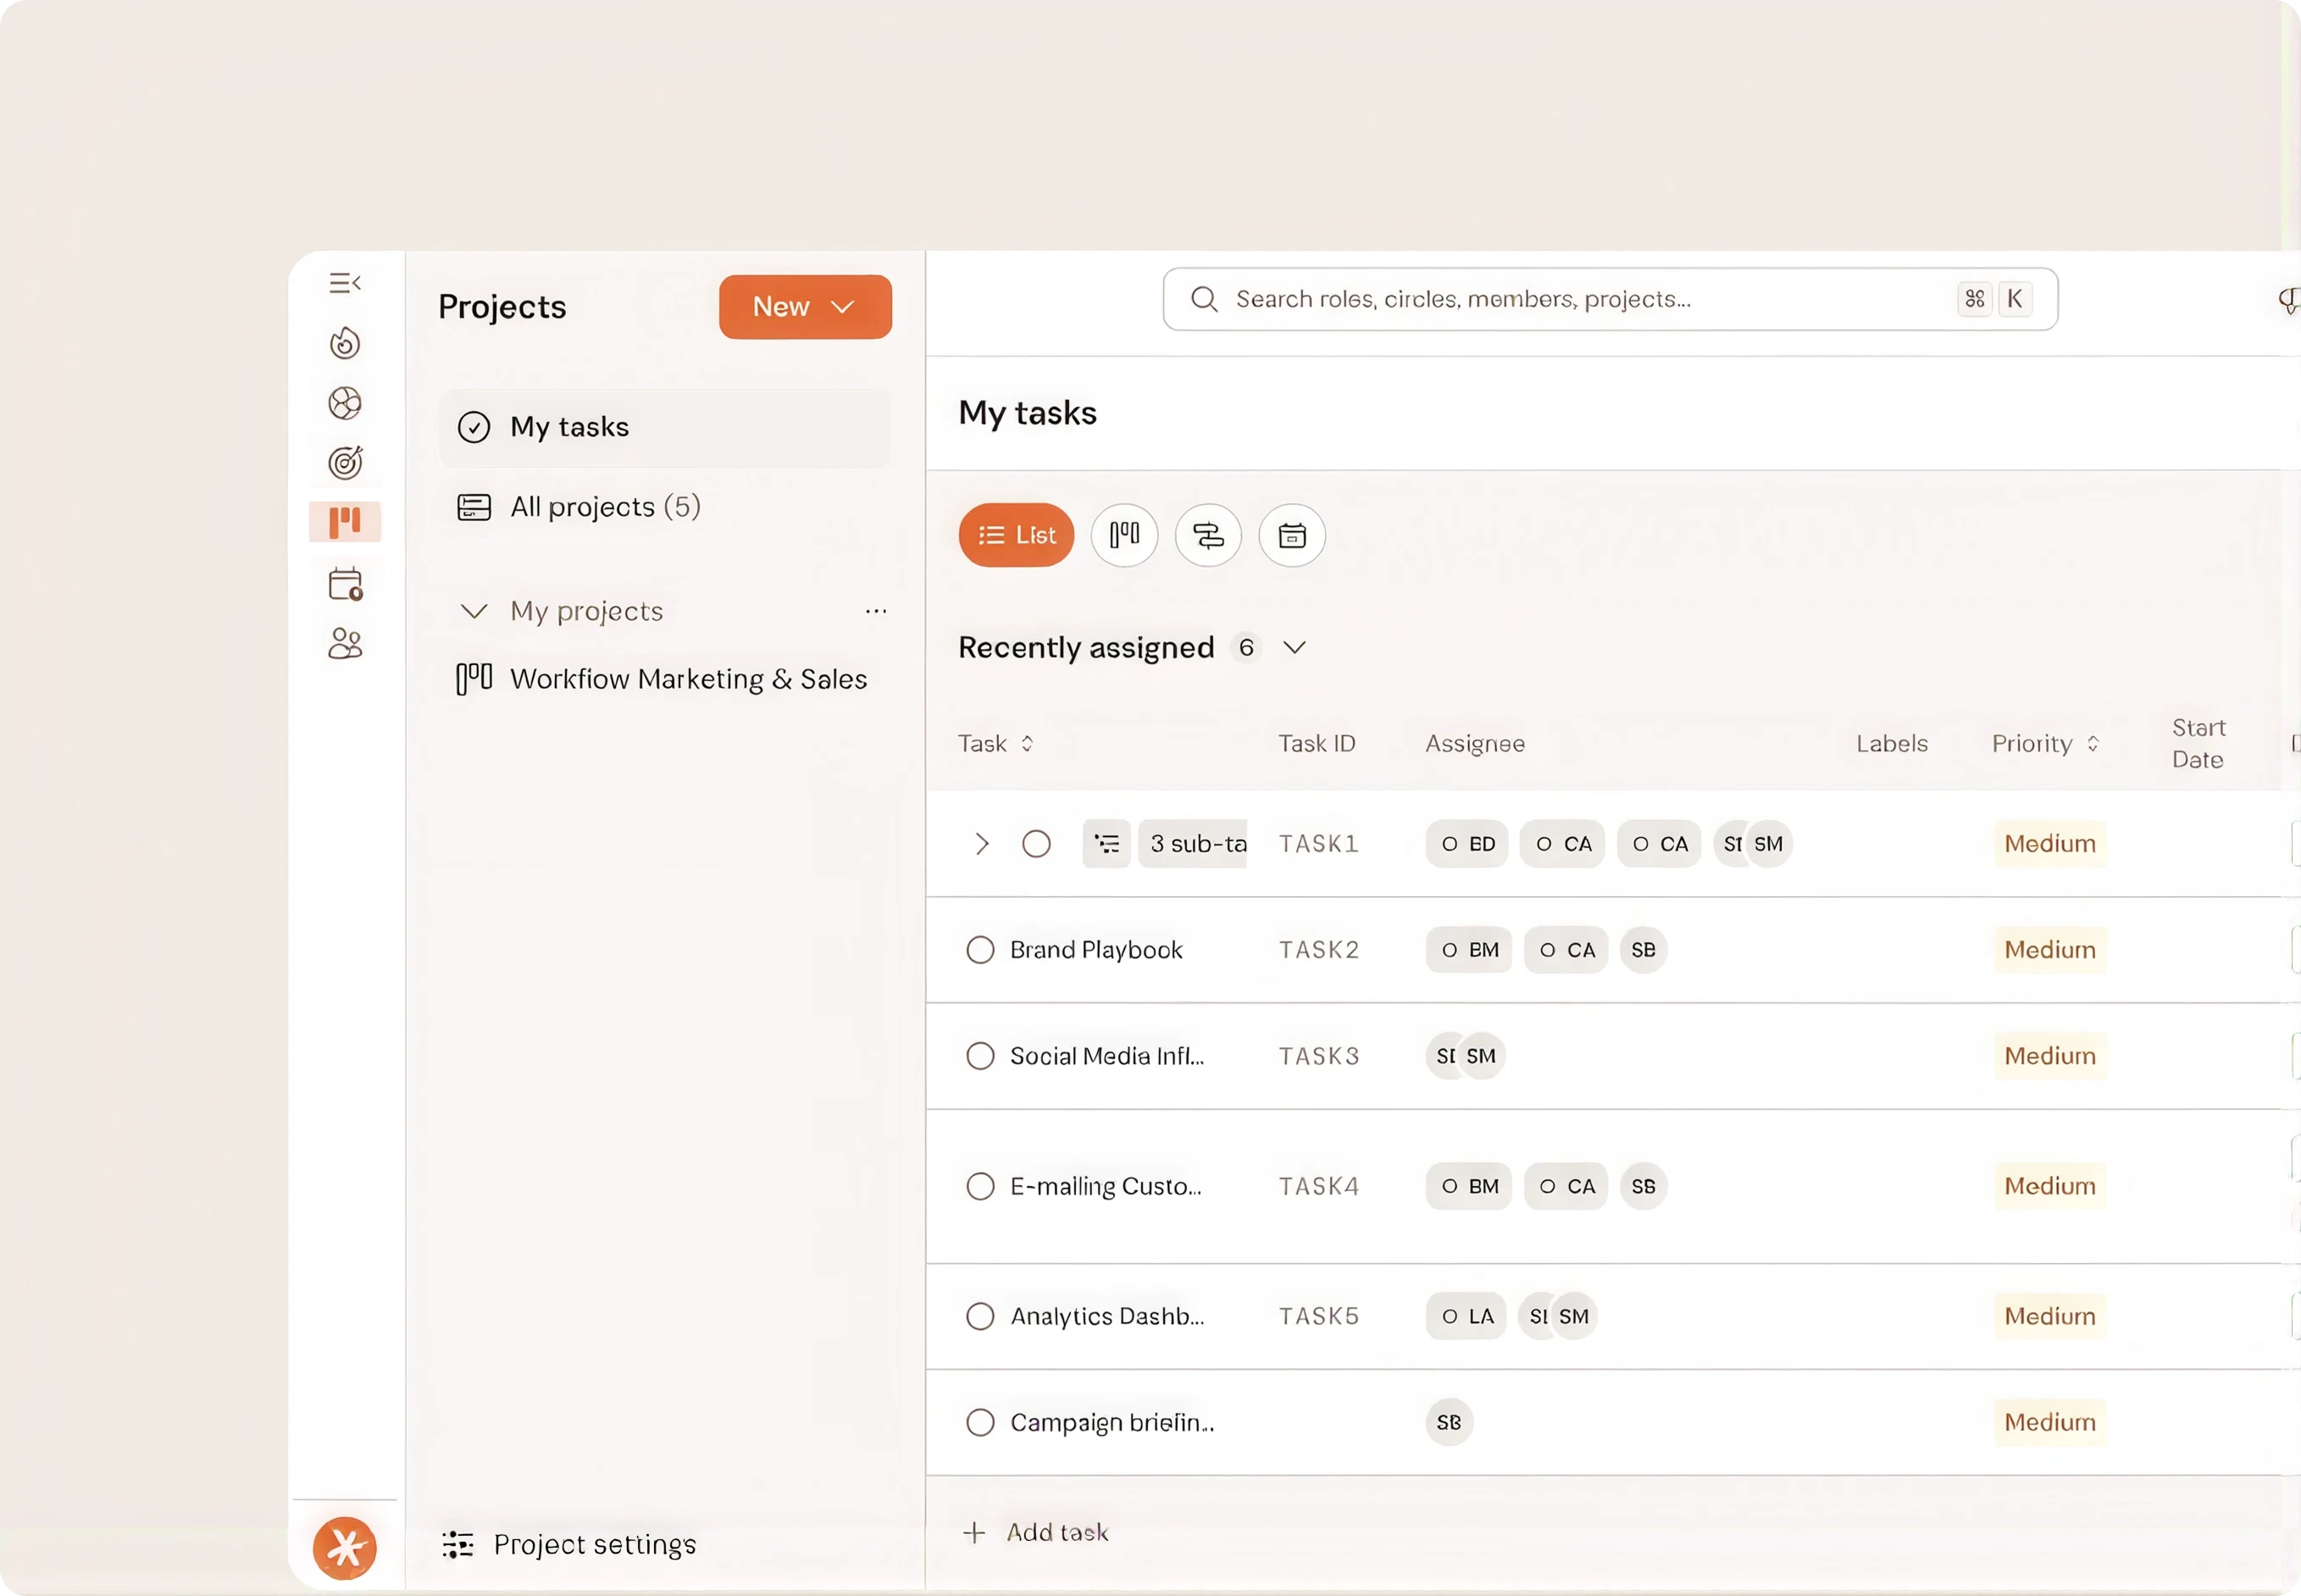Expand TASK1 sub-tasks chevron
The image size is (2301, 1596).
click(982, 844)
